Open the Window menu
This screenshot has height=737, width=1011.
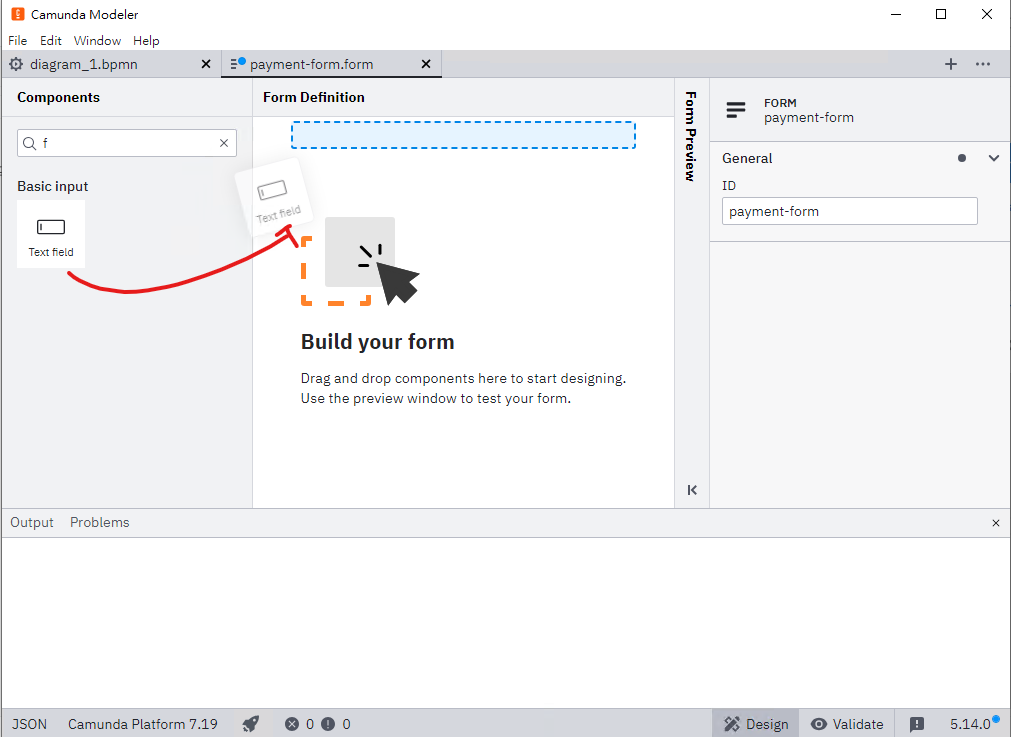tap(97, 41)
